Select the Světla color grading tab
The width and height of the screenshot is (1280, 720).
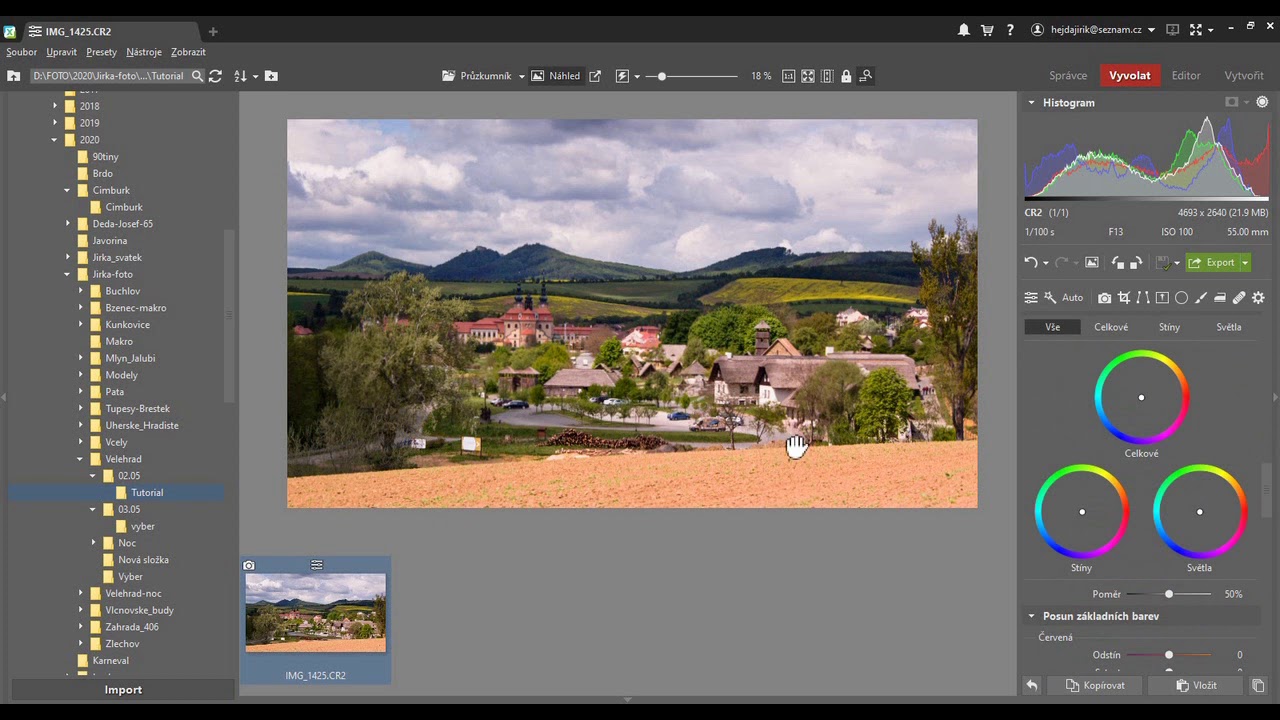pos(1229,327)
